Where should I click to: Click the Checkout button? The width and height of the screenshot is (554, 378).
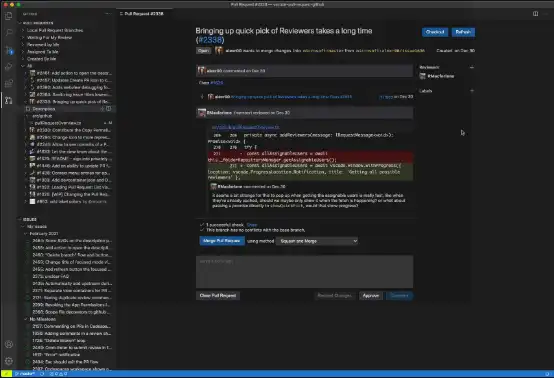click(435, 32)
